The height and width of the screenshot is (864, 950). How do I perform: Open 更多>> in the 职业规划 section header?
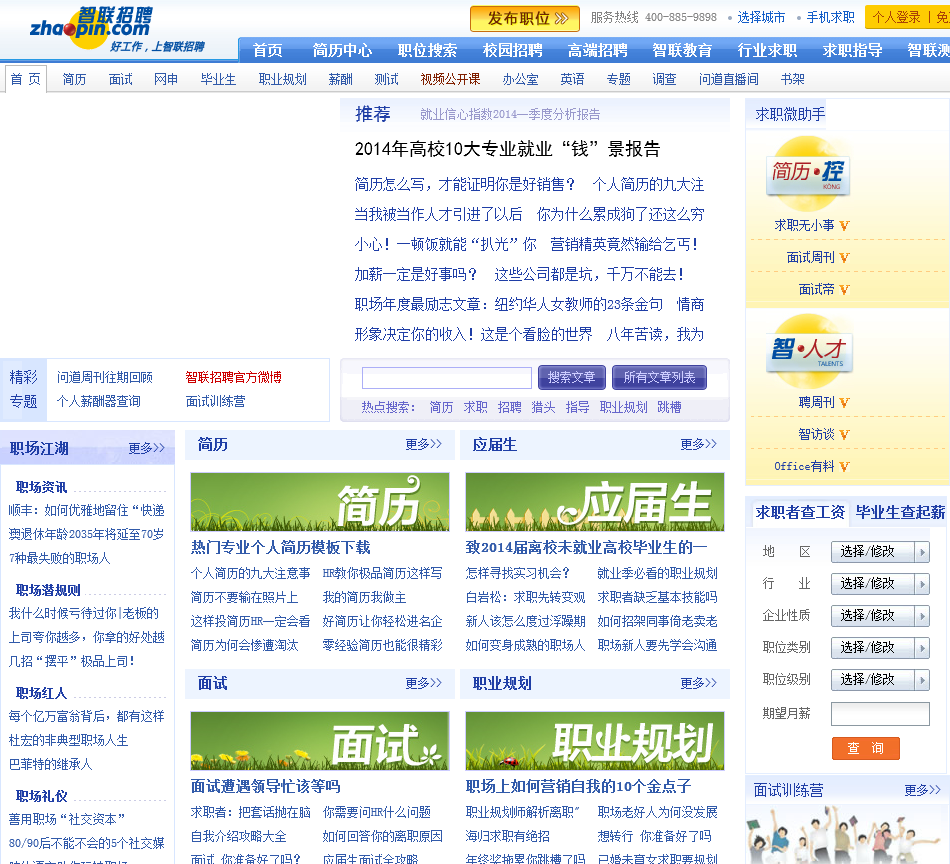(x=699, y=683)
